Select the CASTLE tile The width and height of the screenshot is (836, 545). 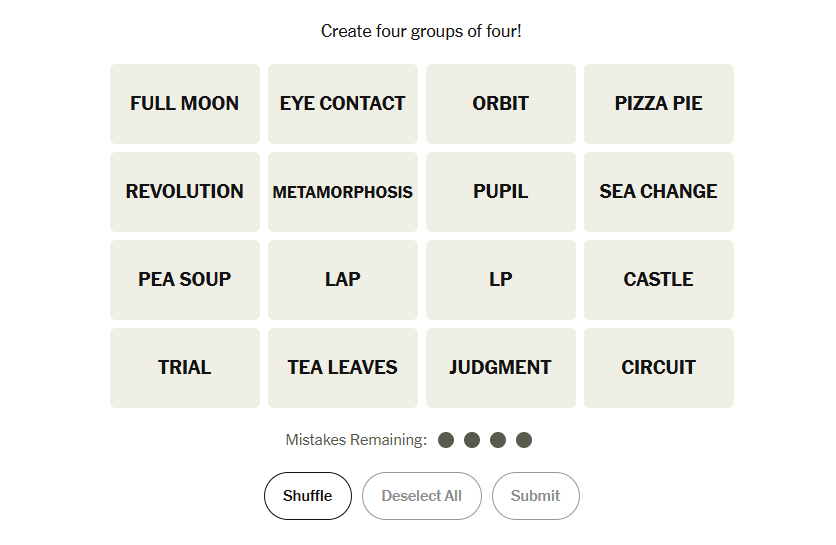point(659,280)
